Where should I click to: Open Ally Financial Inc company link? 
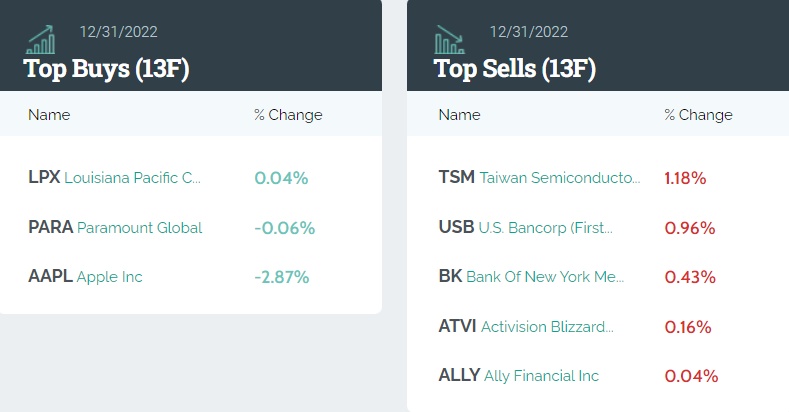[x=541, y=376]
